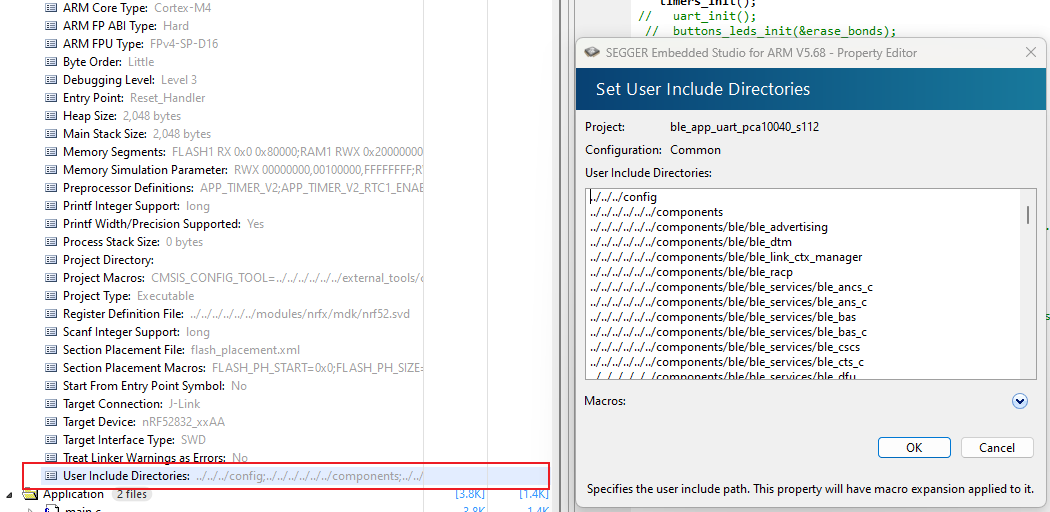
Task: Select the components/ble/ble_advertising path line
Action: tap(708, 227)
